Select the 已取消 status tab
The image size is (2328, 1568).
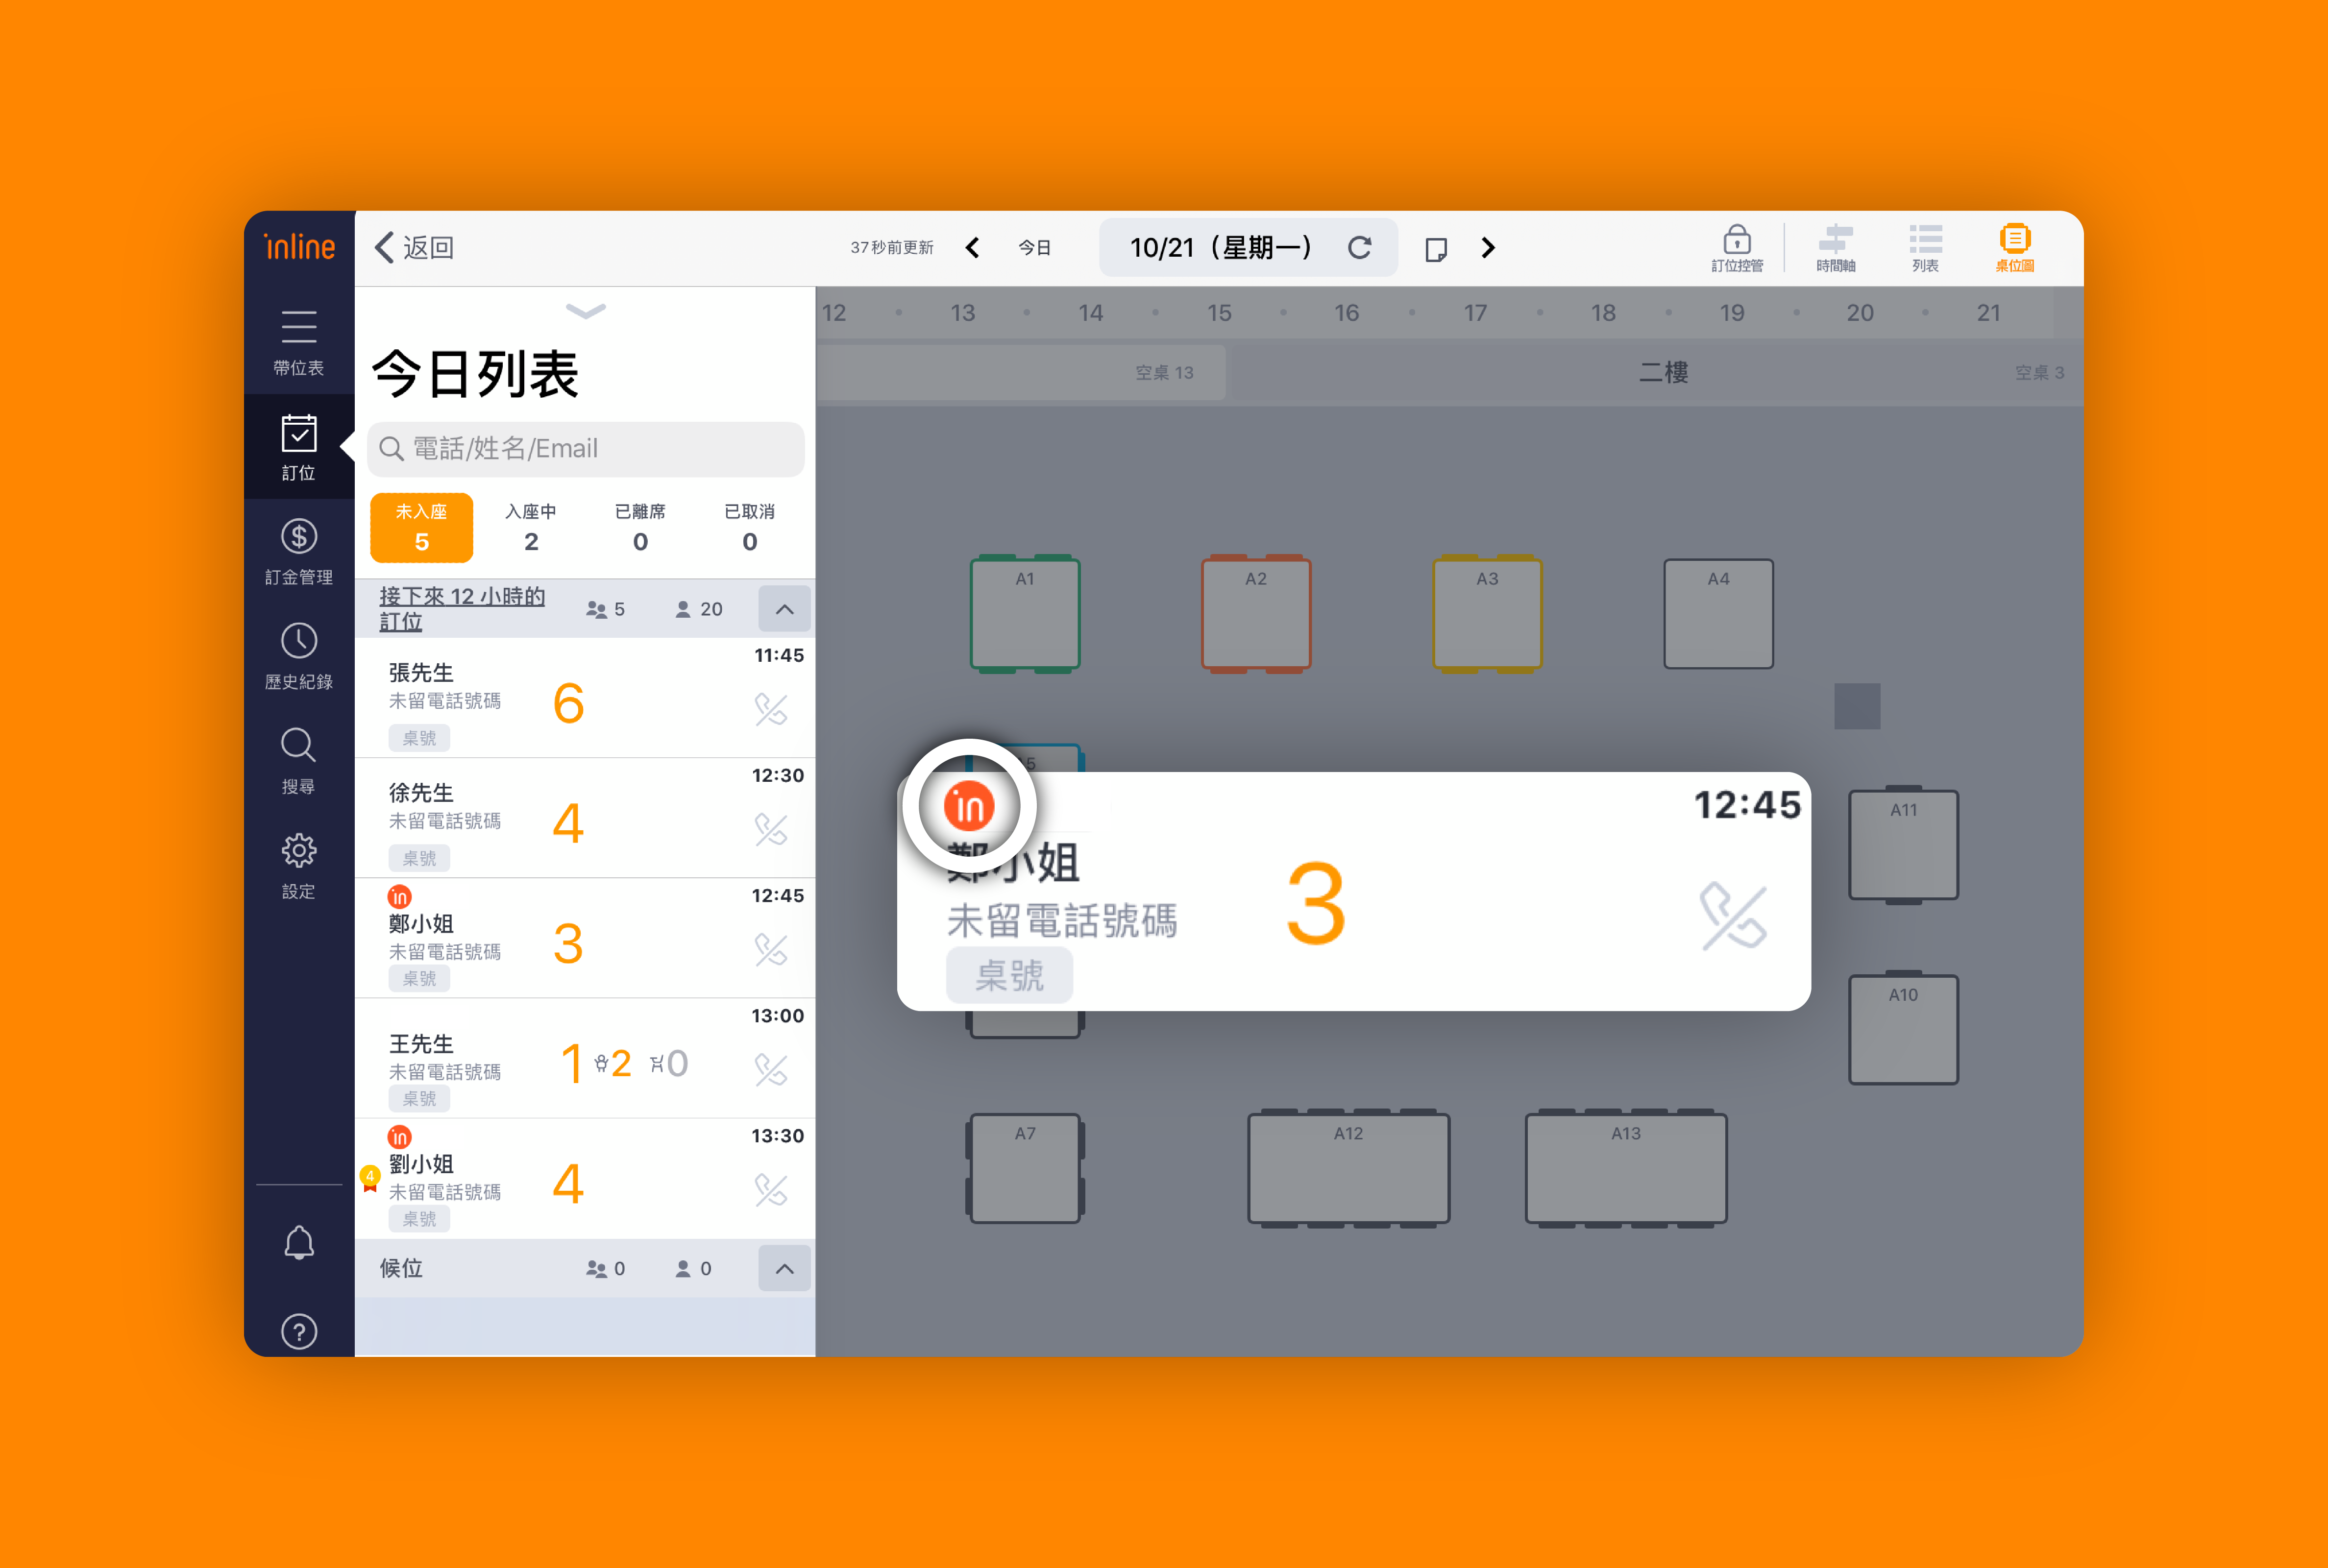point(749,527)
